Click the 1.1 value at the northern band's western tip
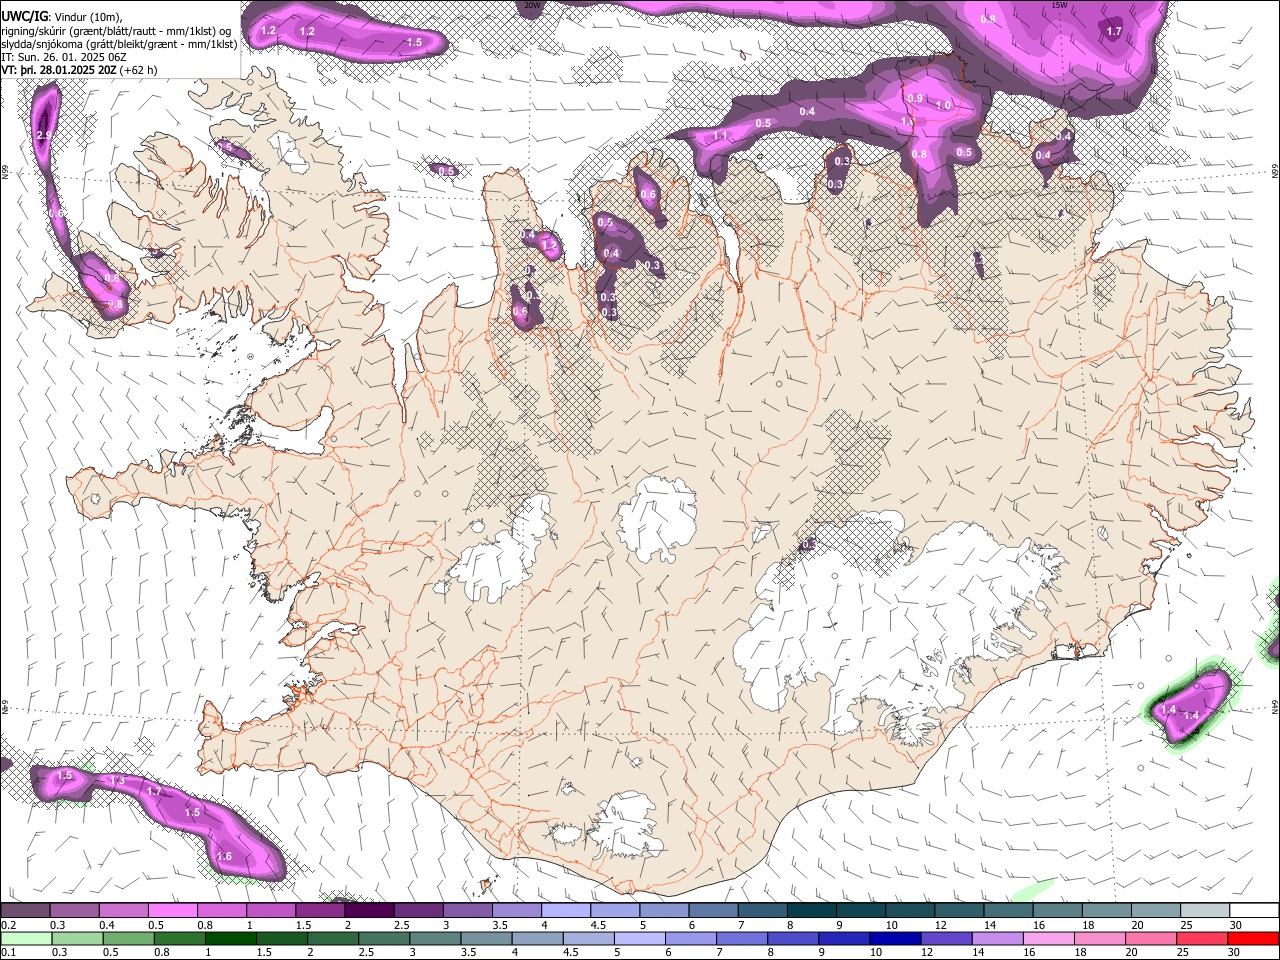 click(x=719, y=135)
